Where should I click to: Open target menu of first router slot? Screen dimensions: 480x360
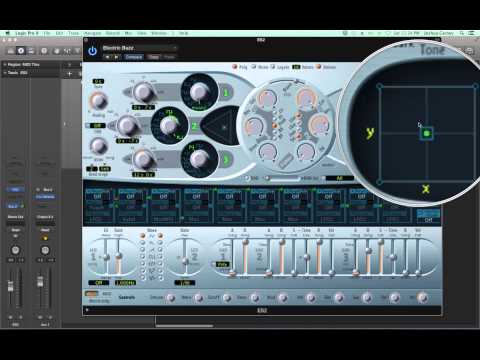coord(97,197)
